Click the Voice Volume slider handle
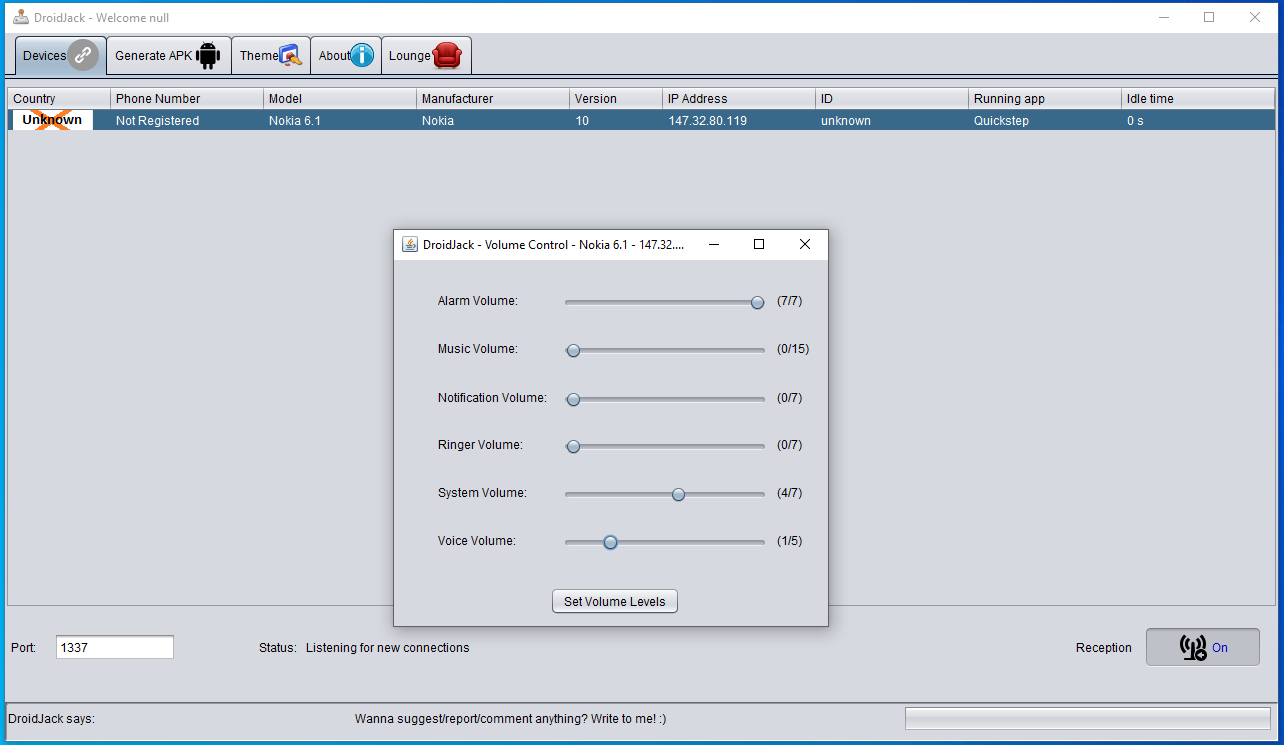Viewport: 1284px width, 745px height. [x=610, y=542]
